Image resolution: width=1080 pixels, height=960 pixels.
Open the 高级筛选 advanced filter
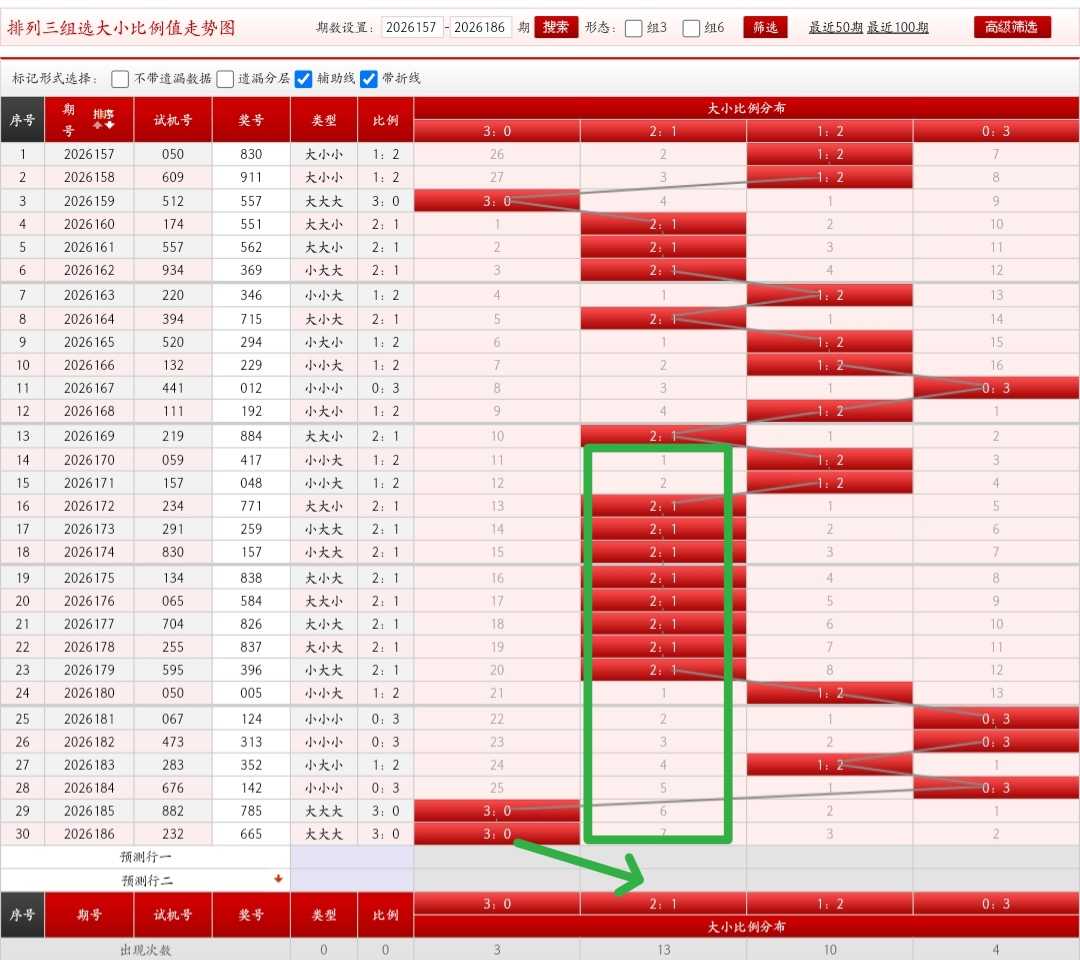(x=1012, y=28)
